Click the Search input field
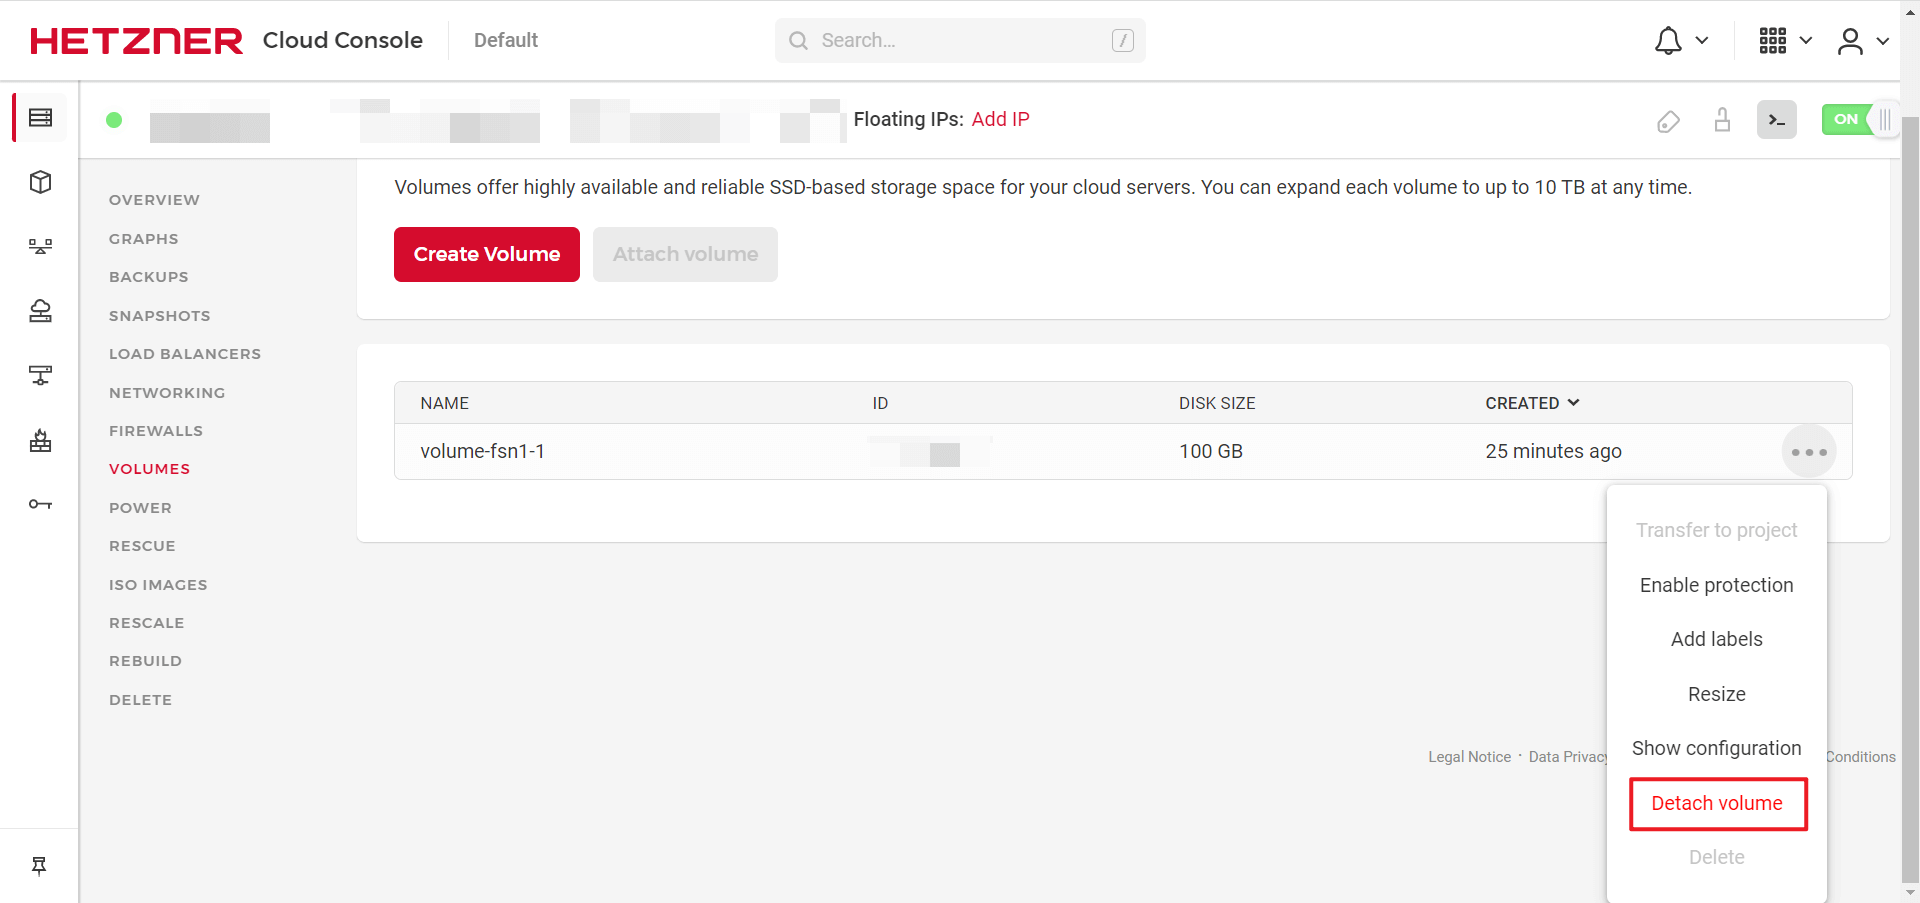 point(960,40)
